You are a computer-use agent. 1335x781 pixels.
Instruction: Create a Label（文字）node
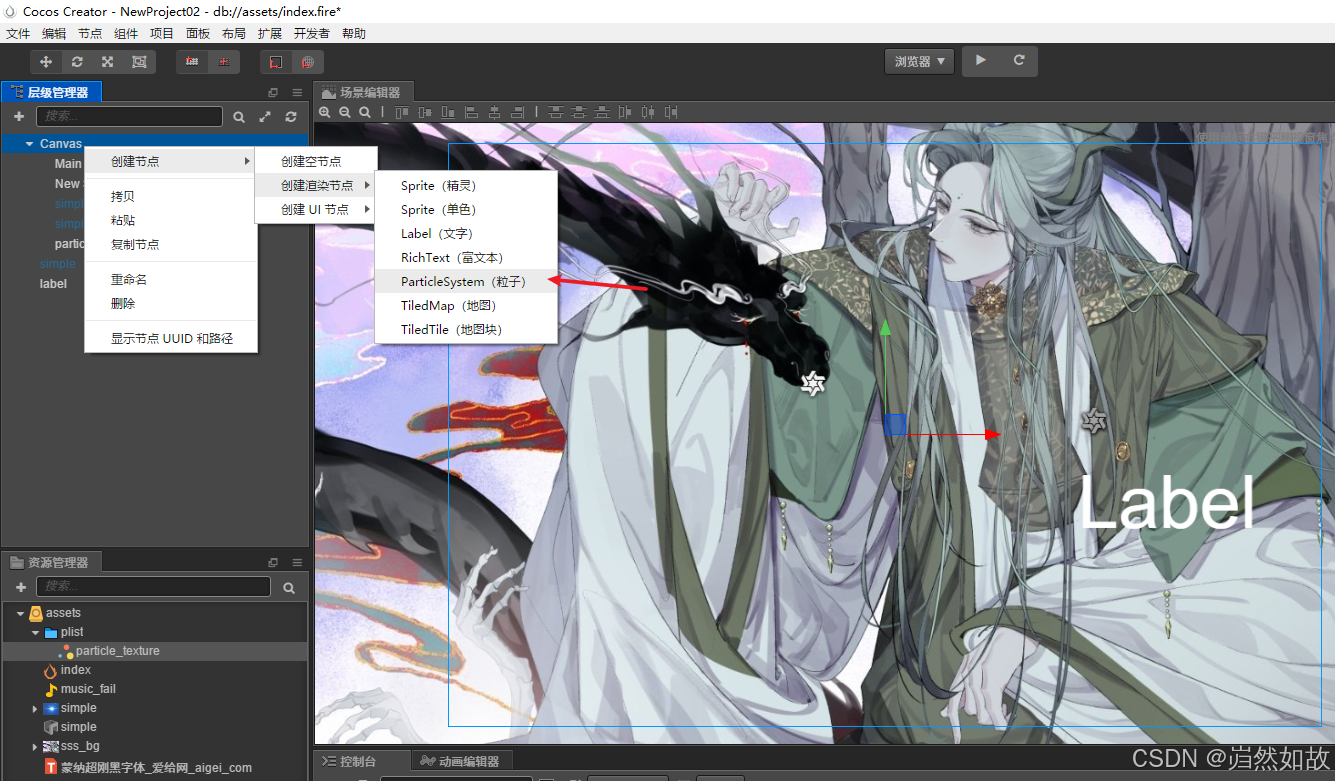pyautogui.click(x=466, y=234)
